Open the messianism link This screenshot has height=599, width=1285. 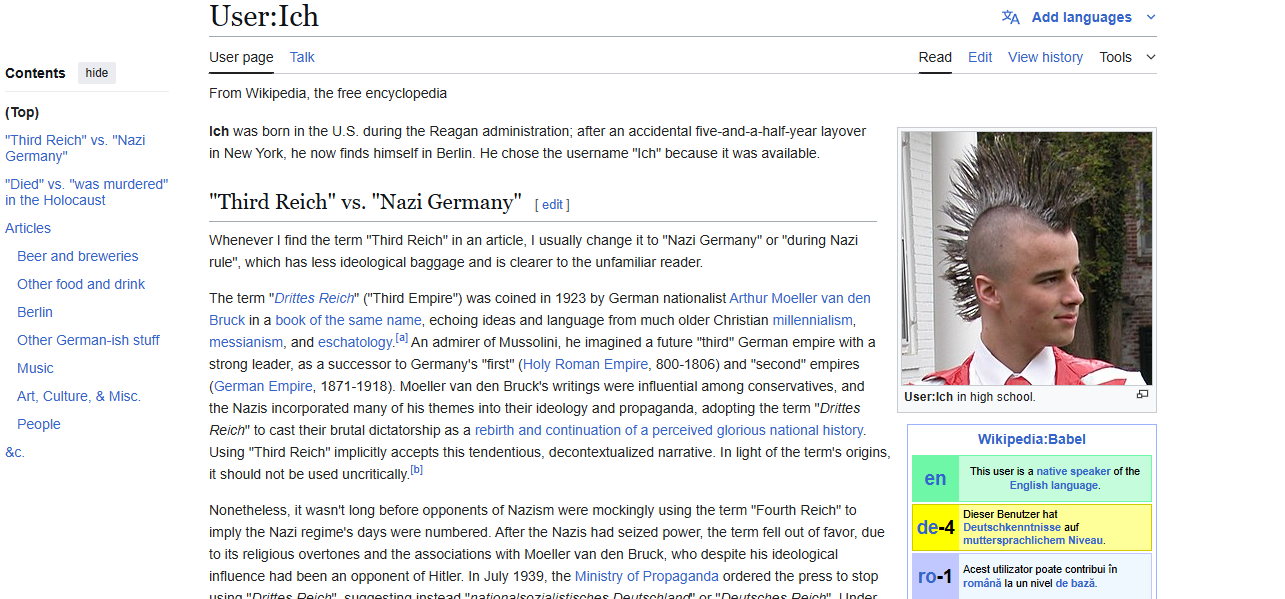246,342
